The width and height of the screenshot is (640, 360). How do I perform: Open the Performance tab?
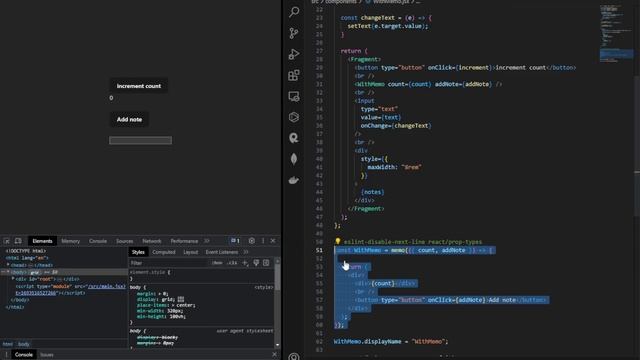coord(184,241)
